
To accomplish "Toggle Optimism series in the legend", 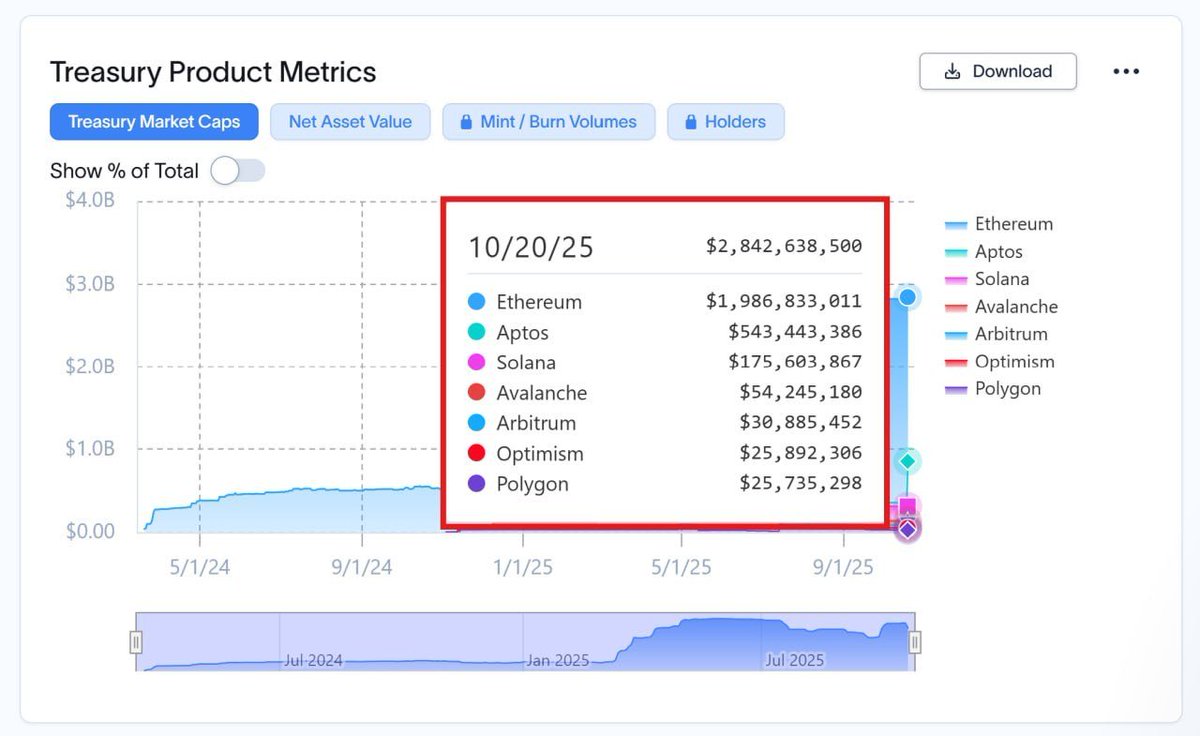I will pos(1000,362).
